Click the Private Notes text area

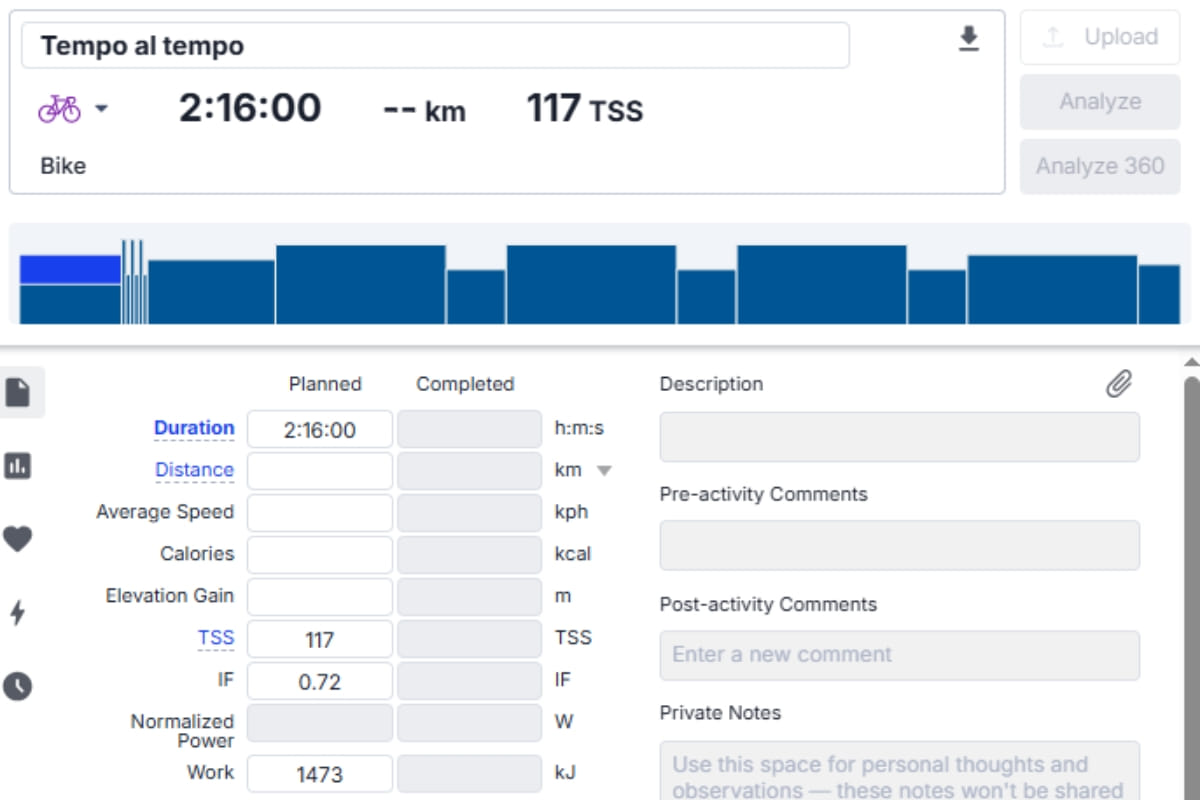point(900,771)
